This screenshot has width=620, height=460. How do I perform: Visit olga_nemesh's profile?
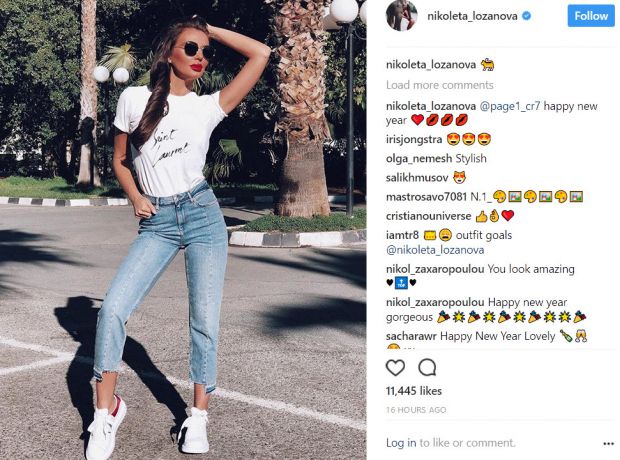tap(419, 159)
